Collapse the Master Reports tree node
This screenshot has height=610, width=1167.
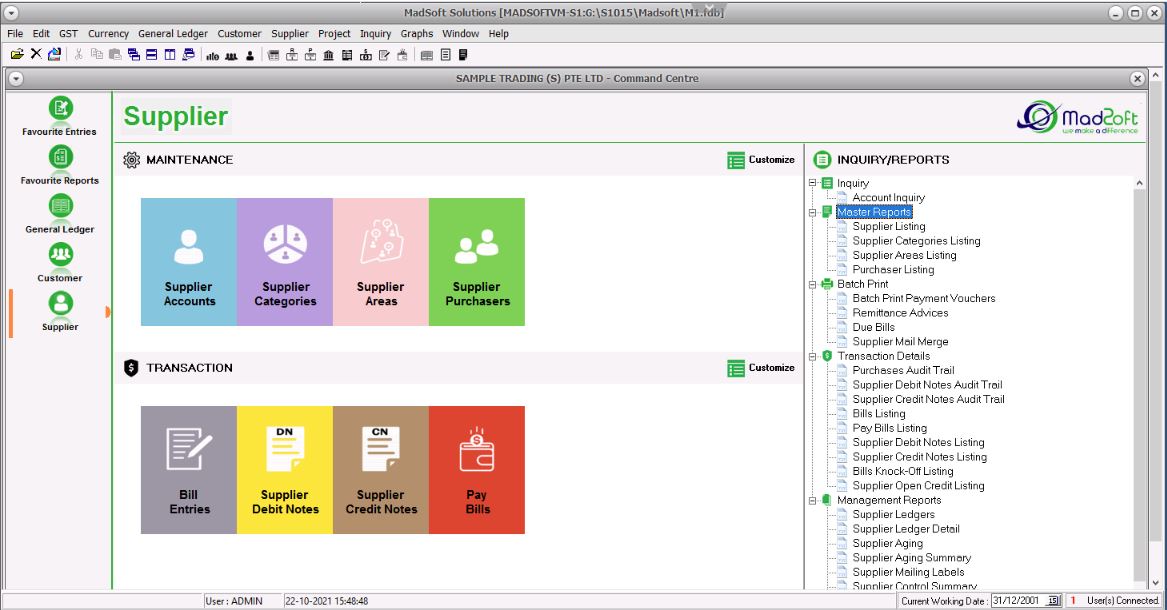[813, 212]
